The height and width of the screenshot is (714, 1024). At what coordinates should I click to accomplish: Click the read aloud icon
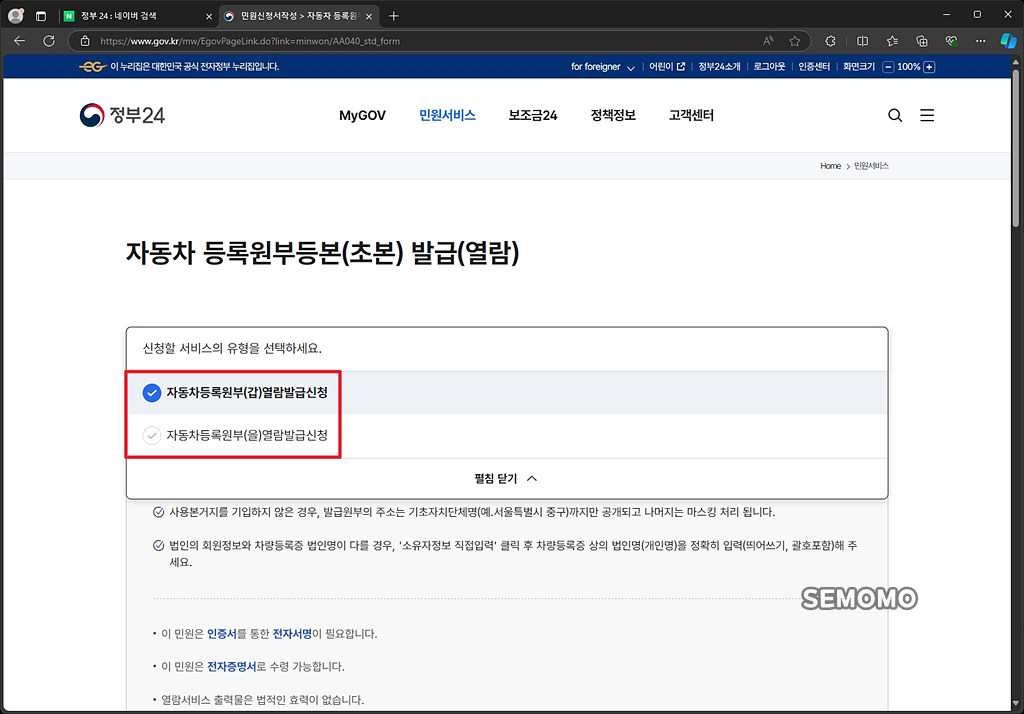[x=769, y=41]
